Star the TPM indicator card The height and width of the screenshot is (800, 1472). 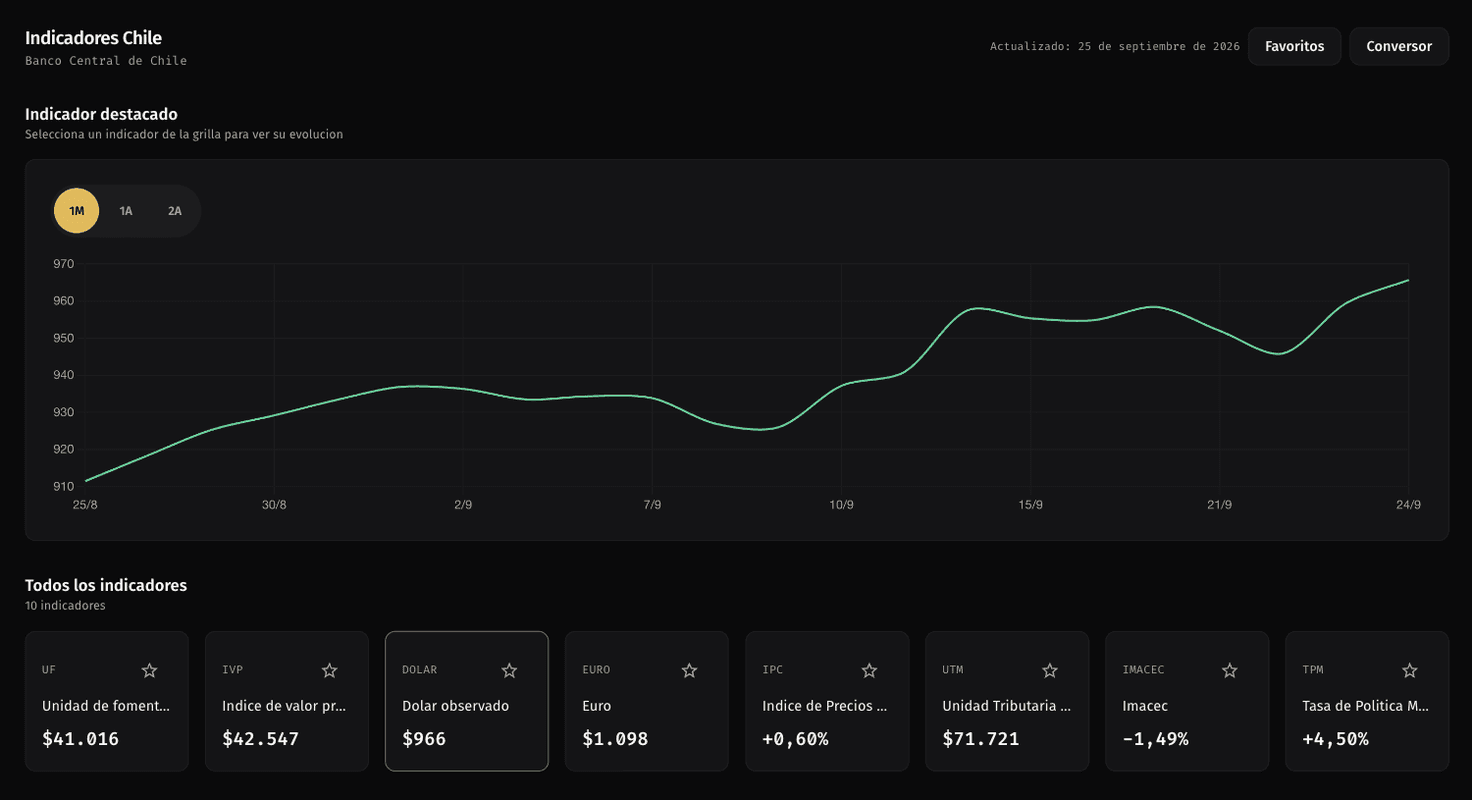(1410, 670)
